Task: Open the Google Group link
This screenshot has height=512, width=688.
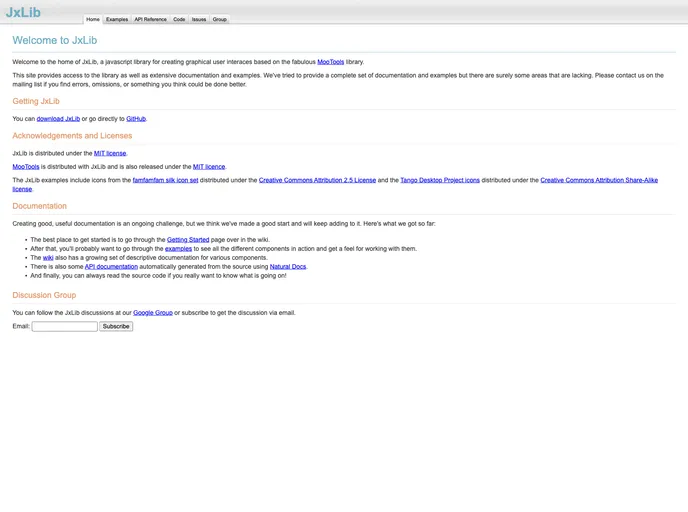Action: (153, 313)
